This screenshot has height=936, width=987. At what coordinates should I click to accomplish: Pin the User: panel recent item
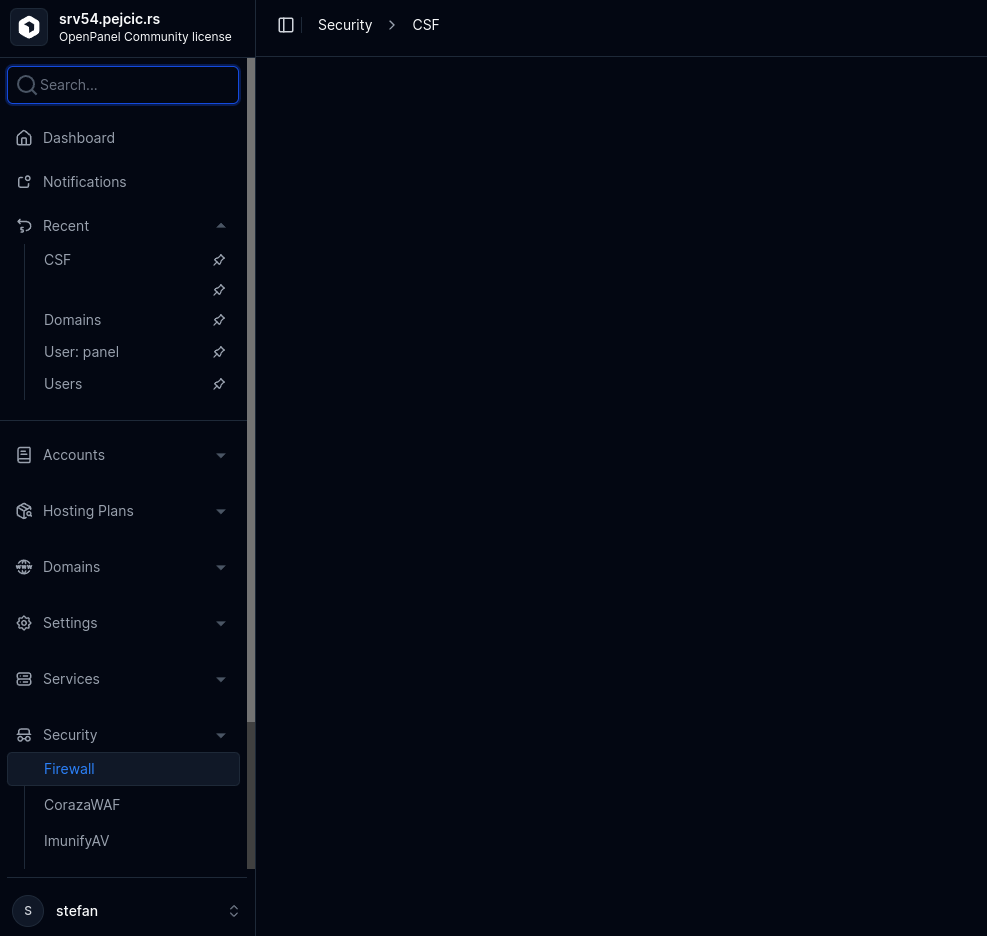[219, 352]
